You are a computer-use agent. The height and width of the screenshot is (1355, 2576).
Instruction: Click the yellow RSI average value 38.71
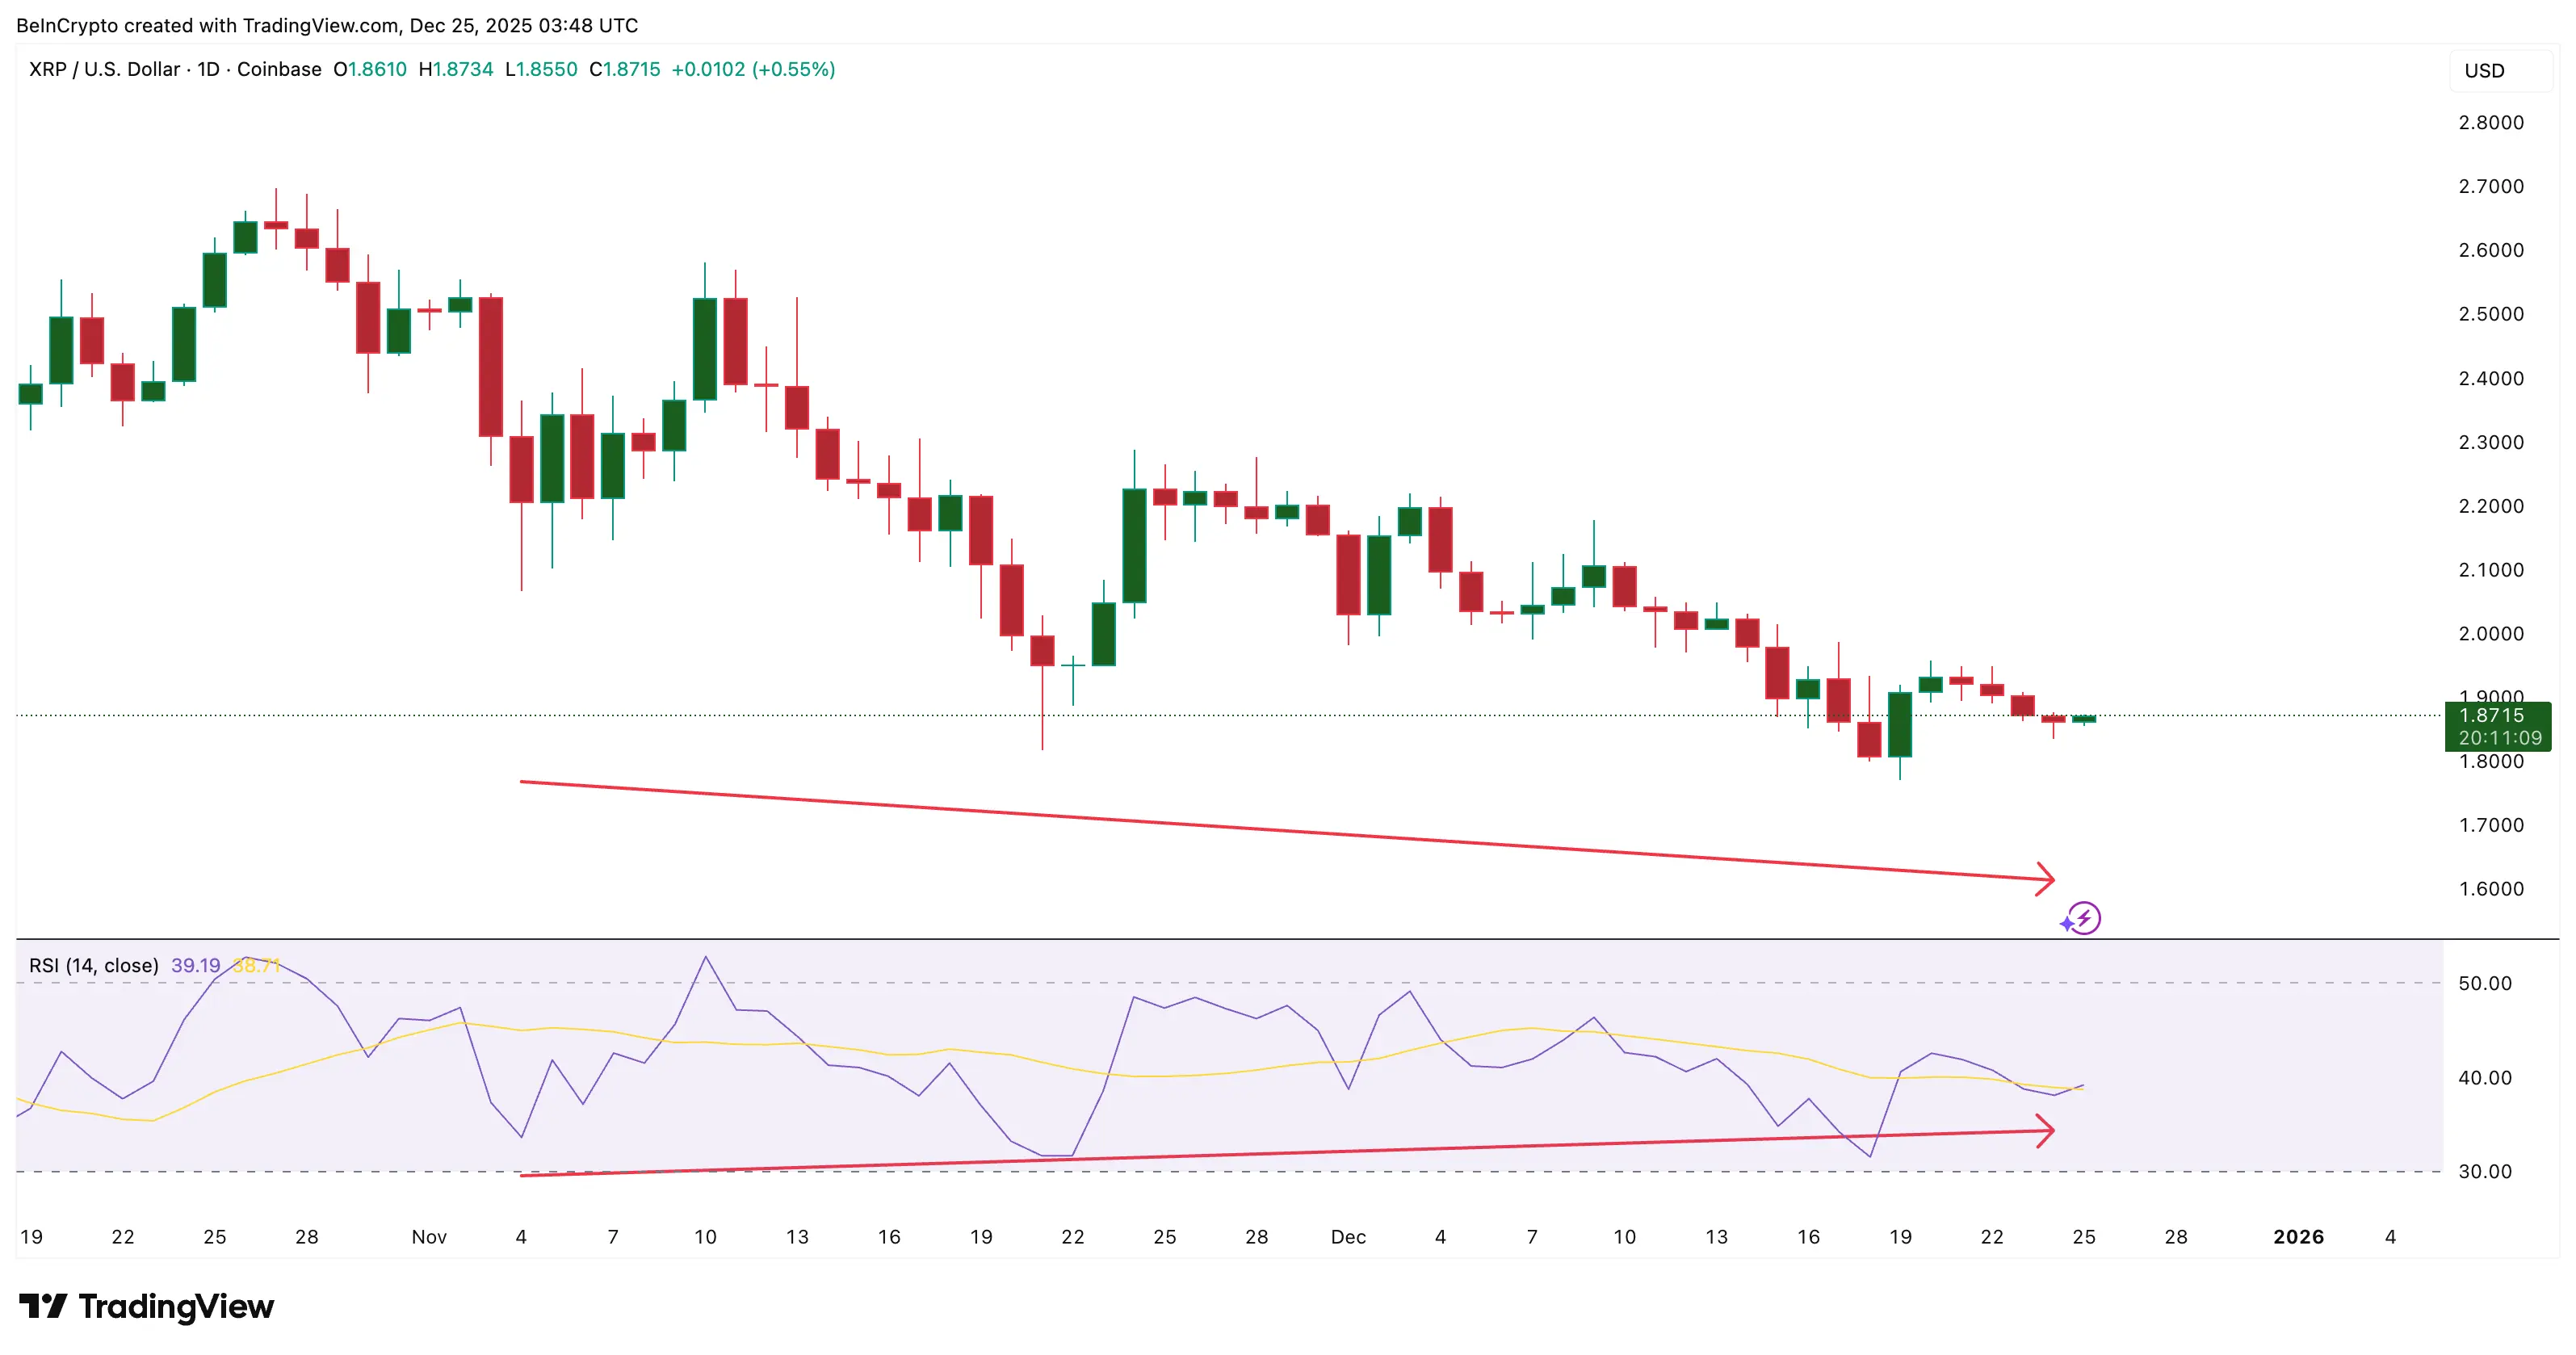[x=256, y=965]
